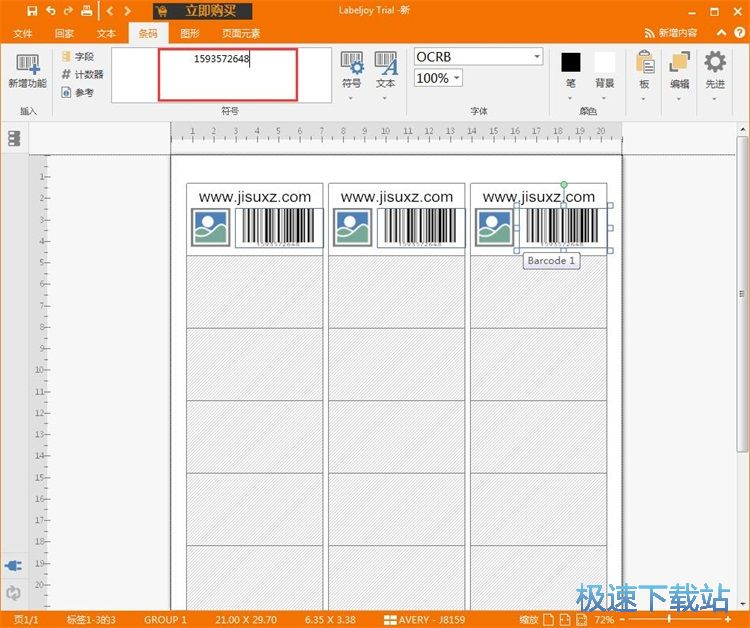
Task: Zoom to full page with first zoom icon
Action: pyautogui.click(x=549, y=620)
